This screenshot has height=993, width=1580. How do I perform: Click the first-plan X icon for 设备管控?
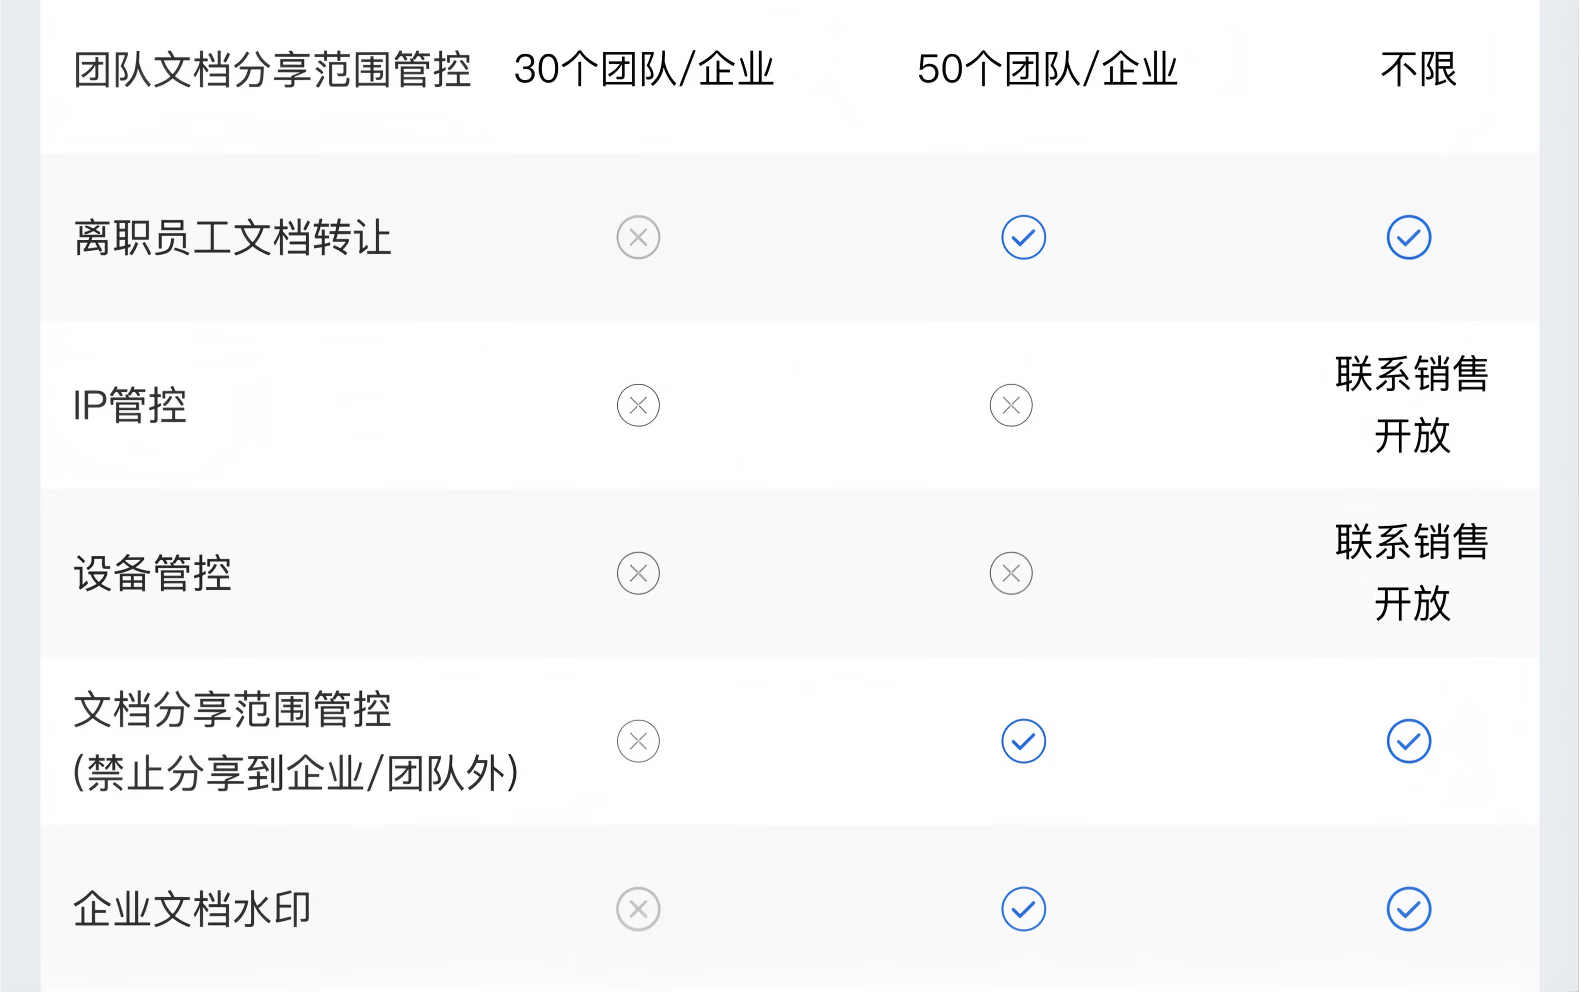click(x=638, y=574)
